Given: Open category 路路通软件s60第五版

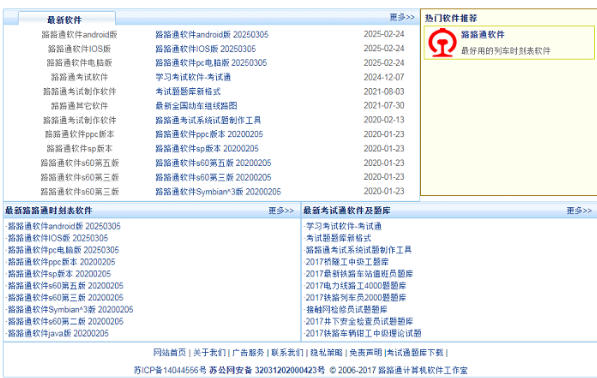Looking at the screenshot, I should pos(79,163).
